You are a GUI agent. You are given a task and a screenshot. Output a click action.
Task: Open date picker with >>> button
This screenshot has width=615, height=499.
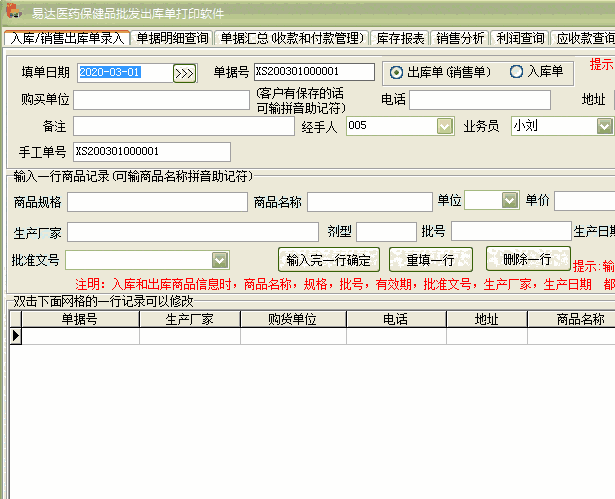184,73
